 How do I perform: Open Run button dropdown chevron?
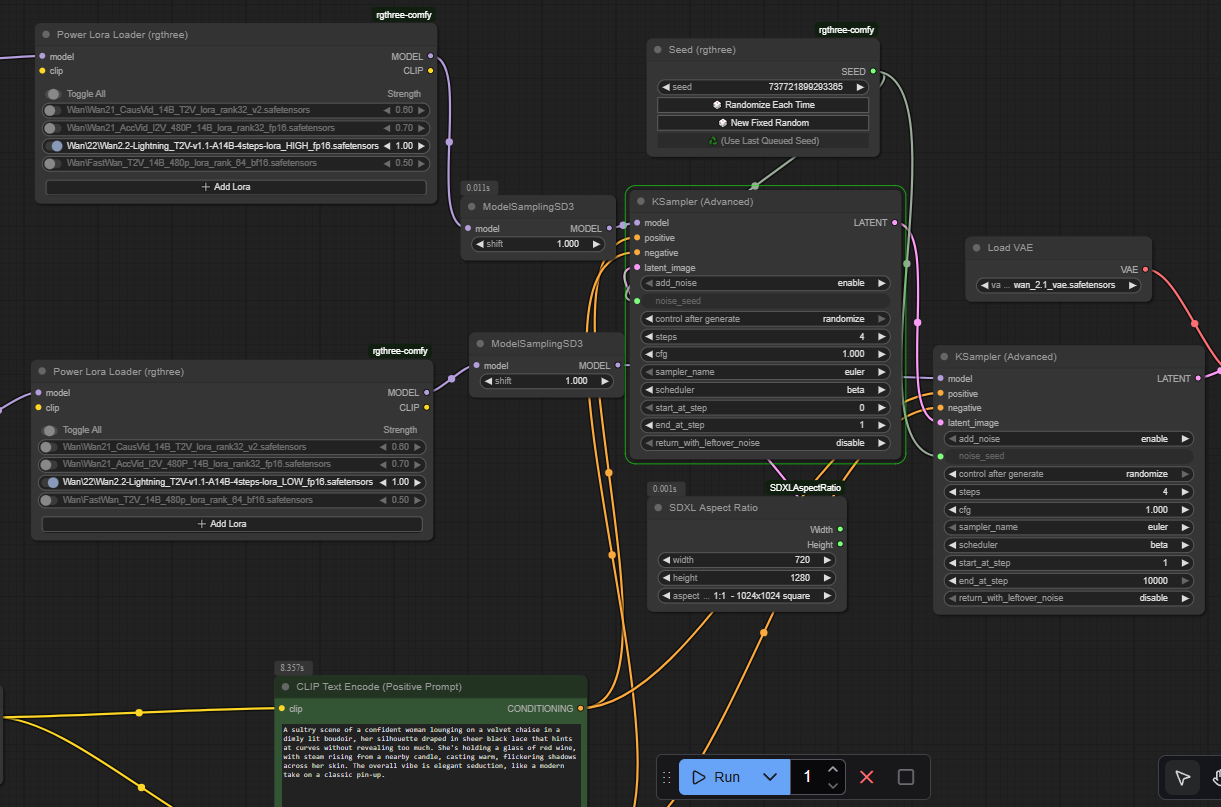coord(769,777)
